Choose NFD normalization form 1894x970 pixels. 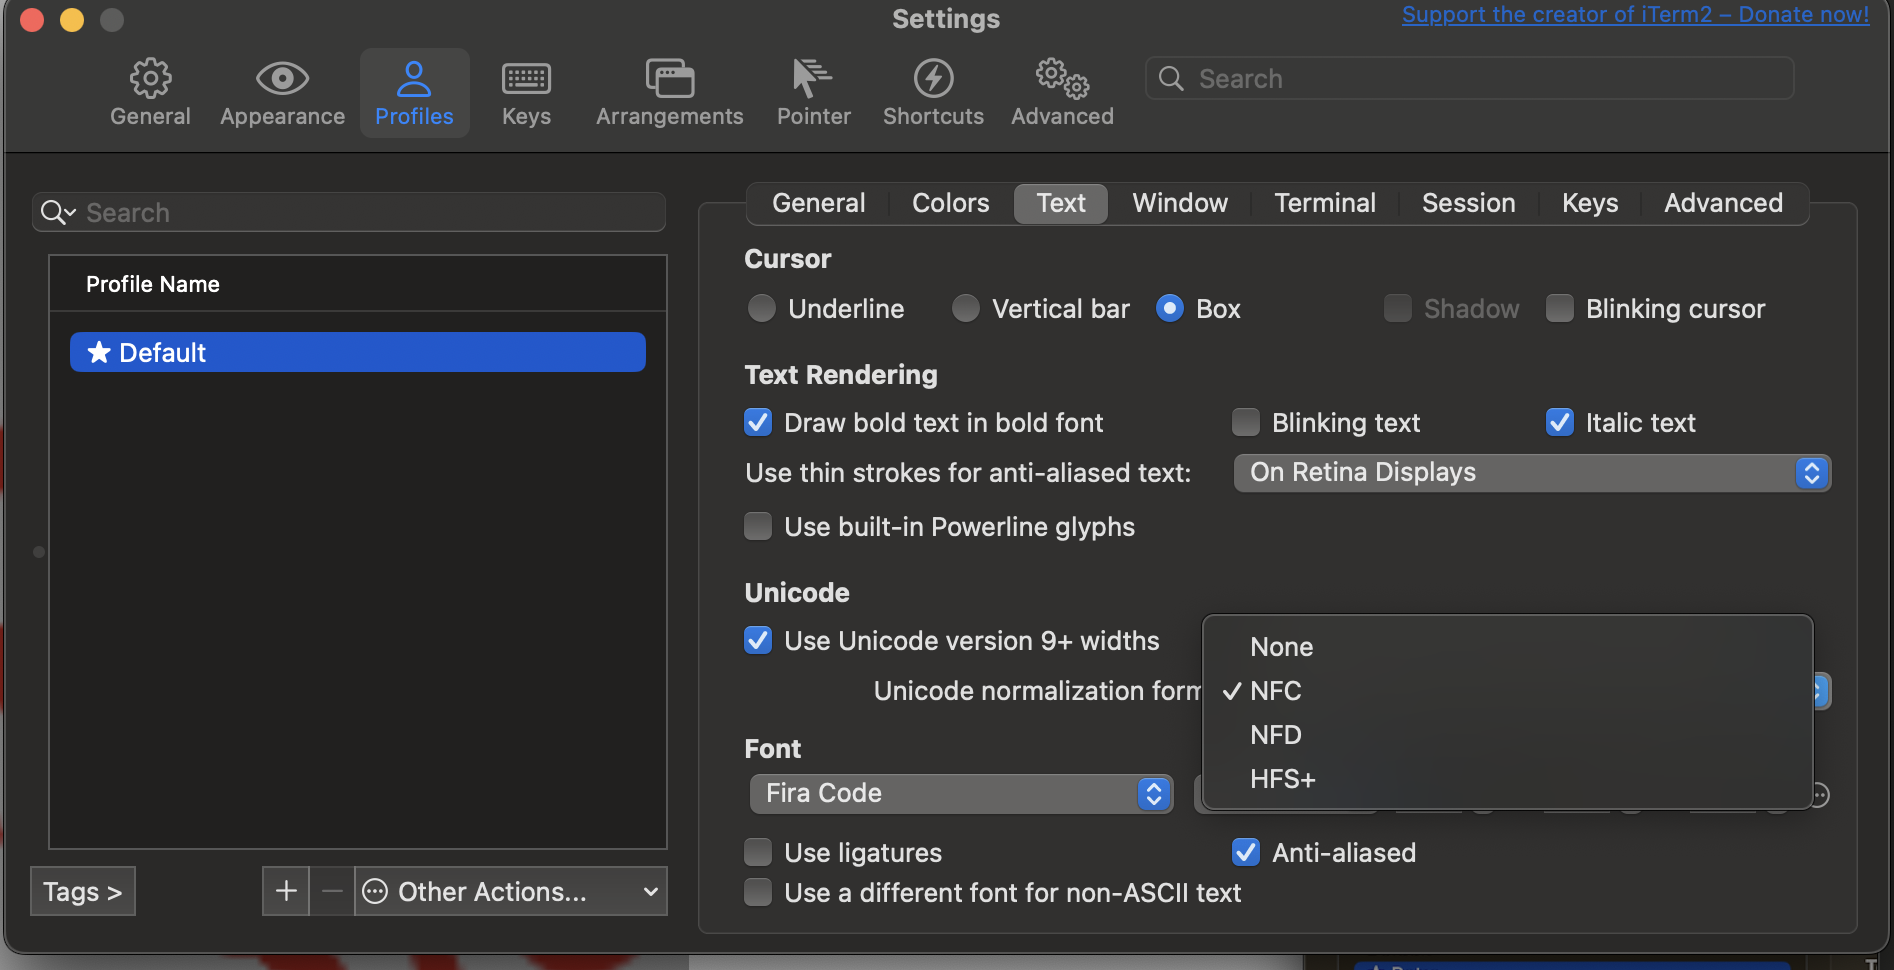coord(1508,734)
